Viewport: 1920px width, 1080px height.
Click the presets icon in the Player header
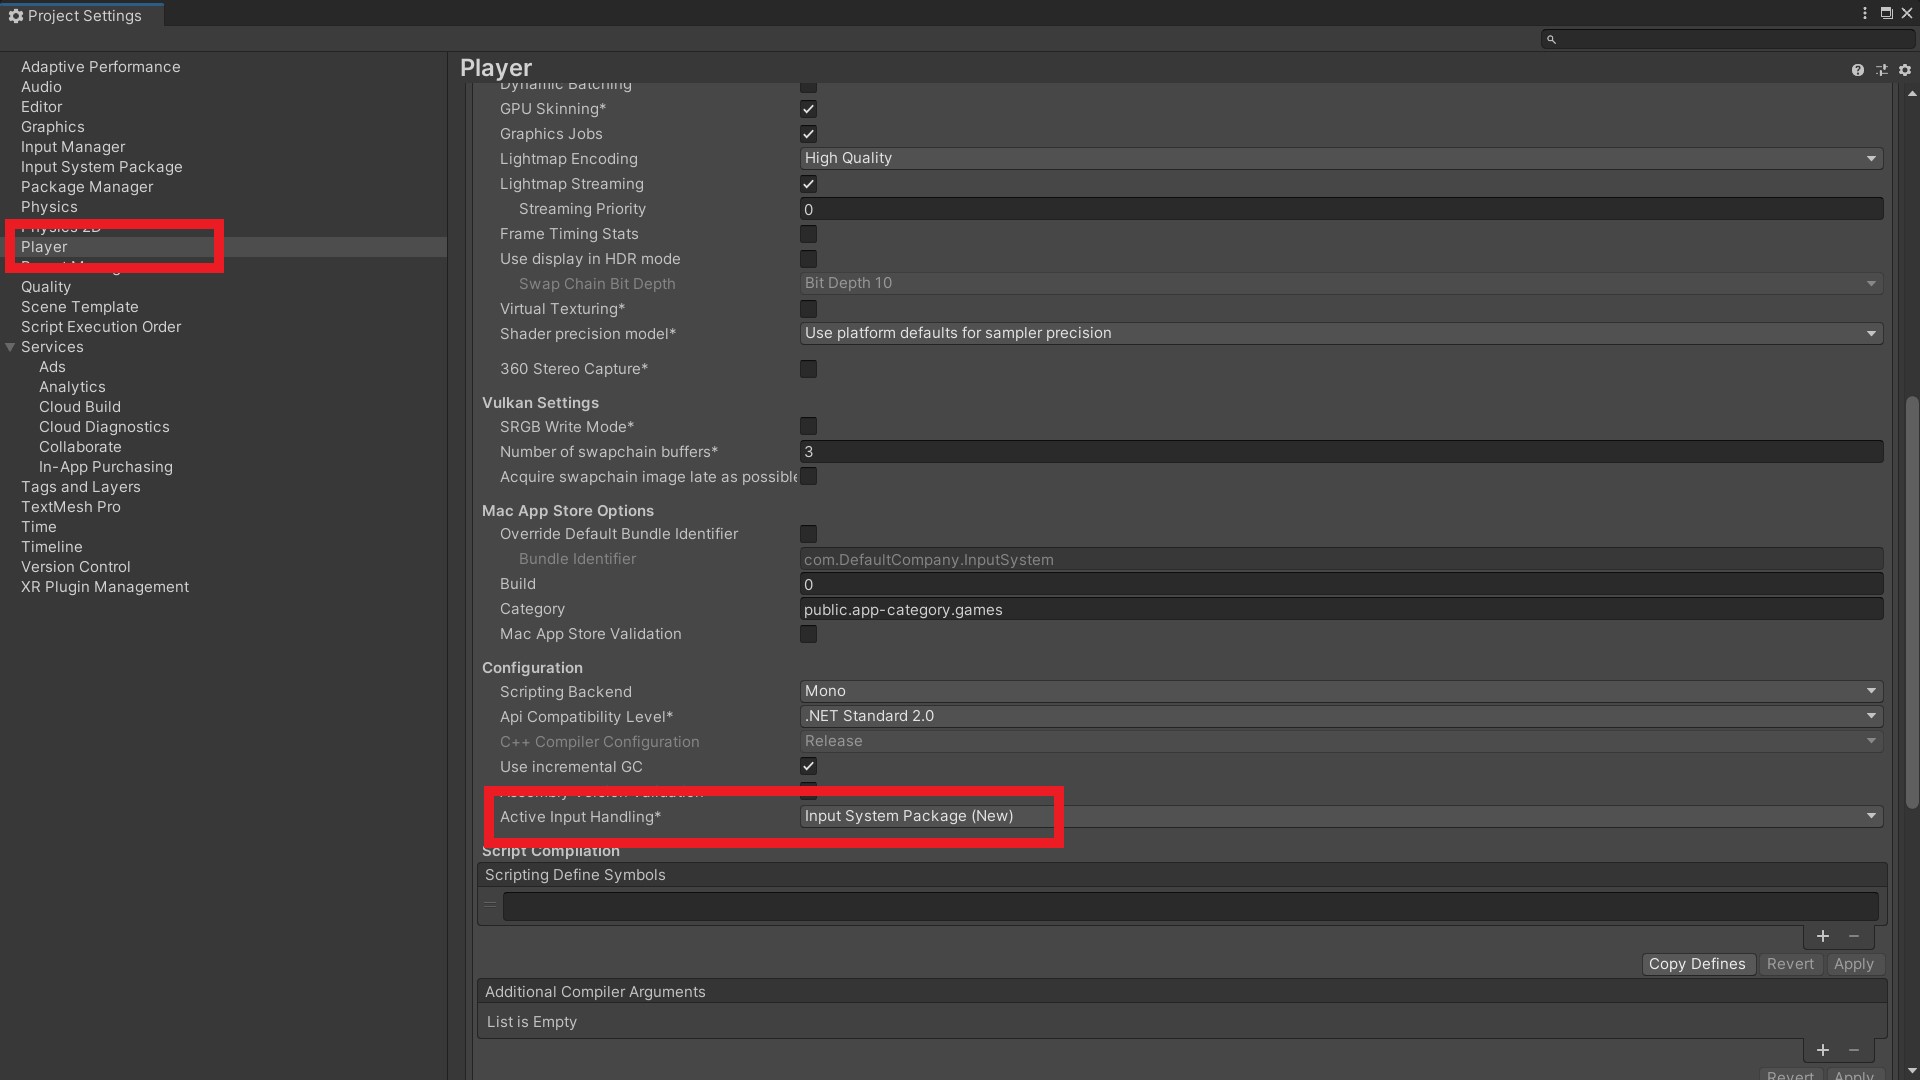(x=1883, y=70)
